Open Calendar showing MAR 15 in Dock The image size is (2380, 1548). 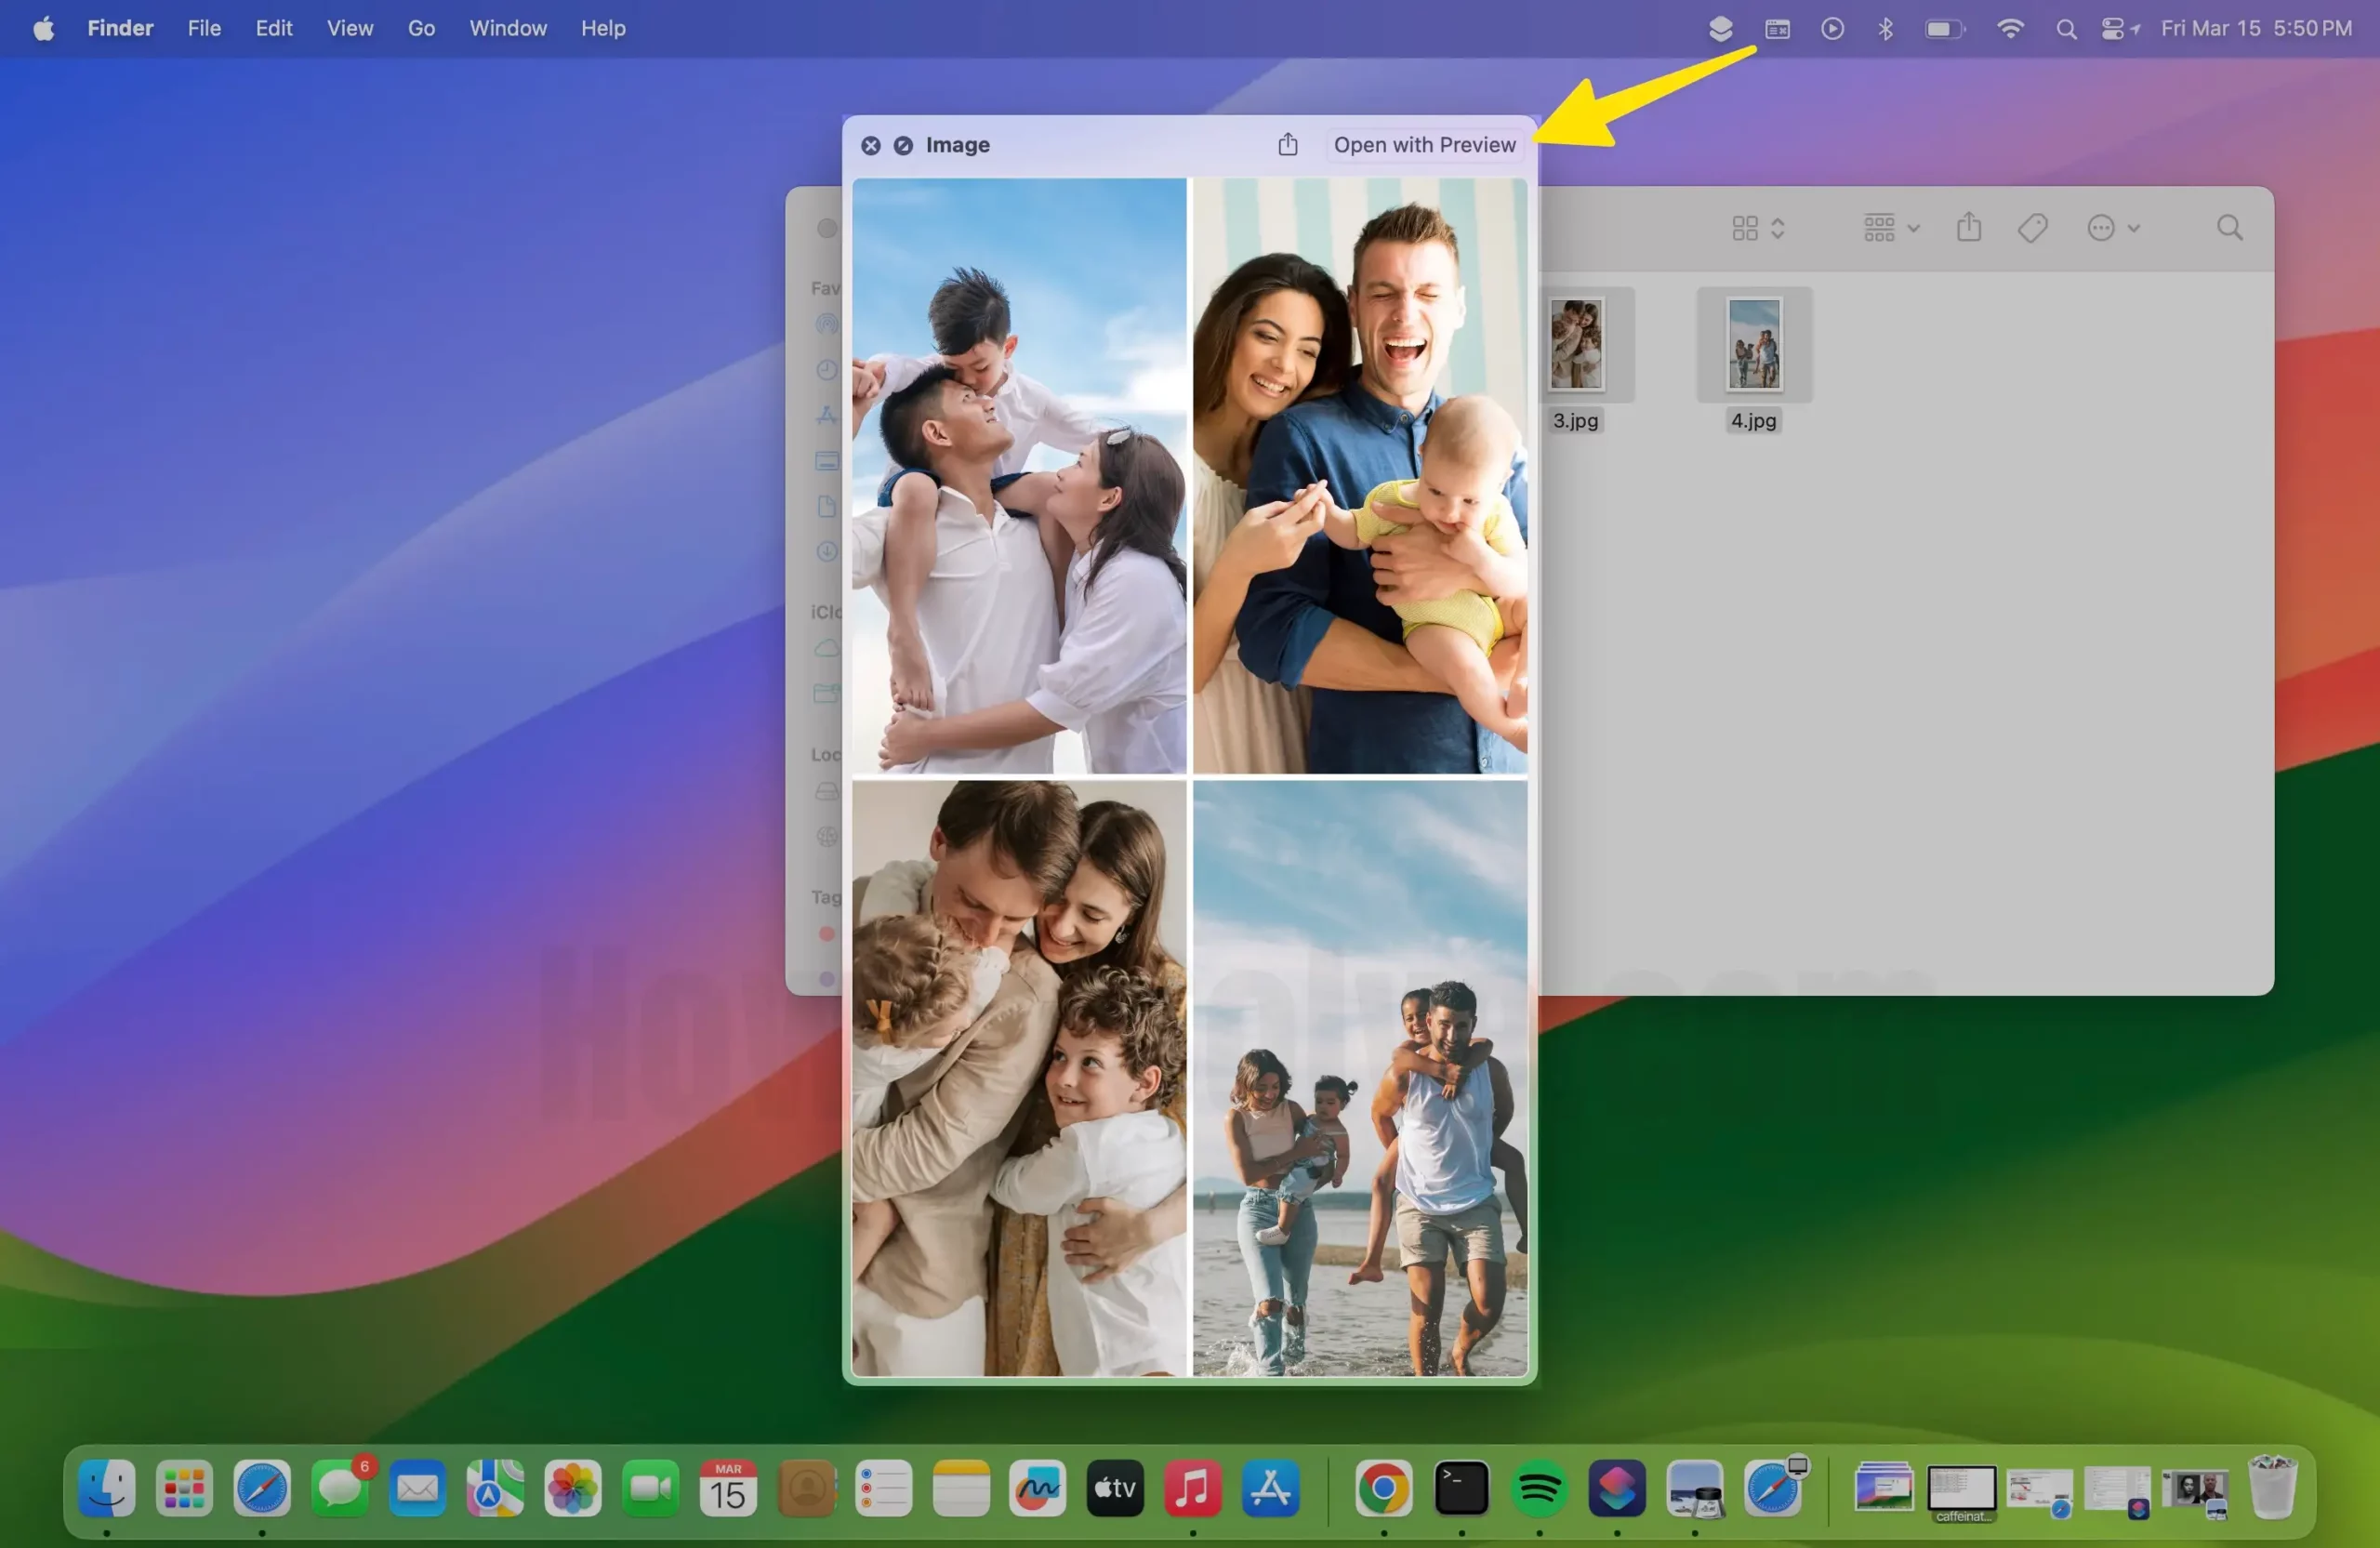728,1488
